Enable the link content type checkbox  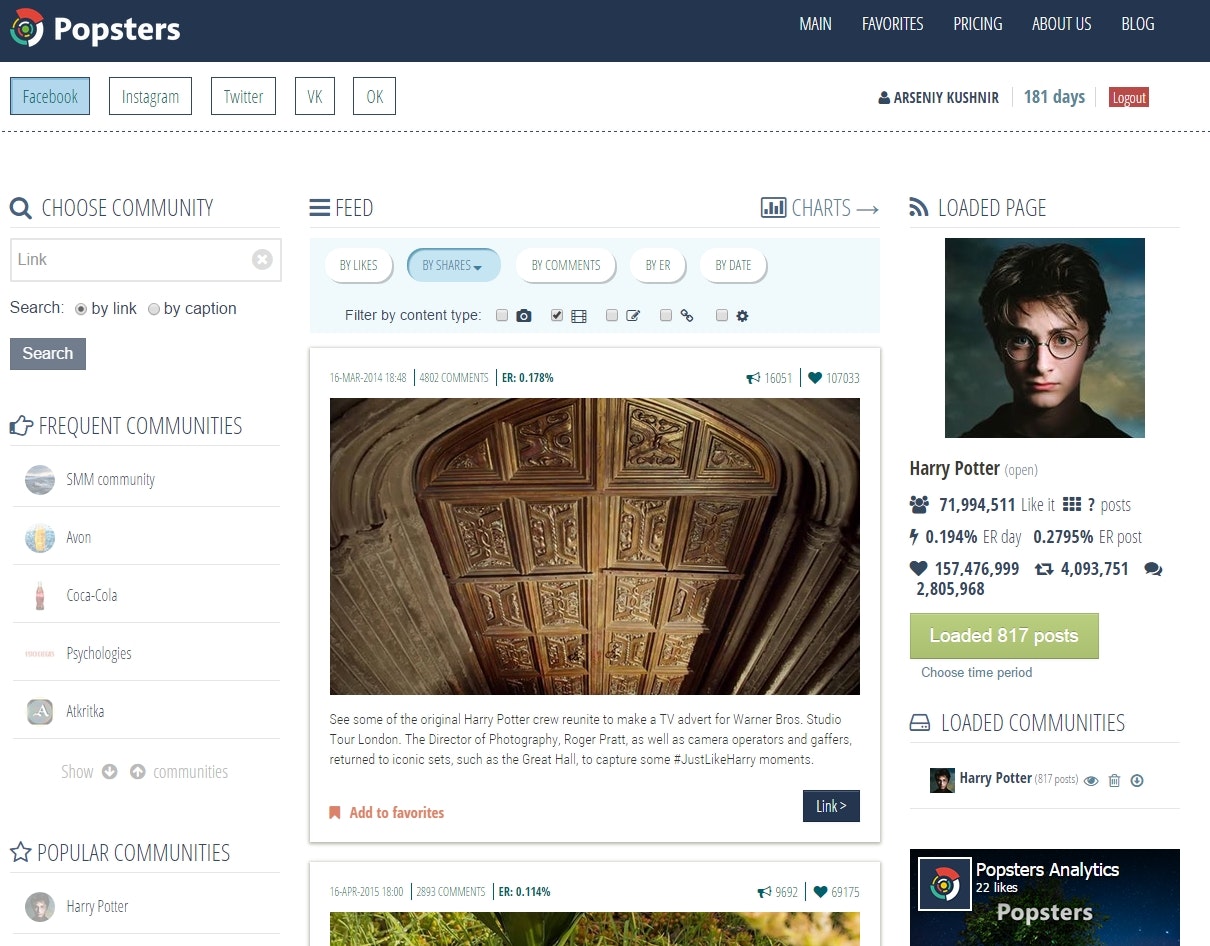[x=666, y=315]
